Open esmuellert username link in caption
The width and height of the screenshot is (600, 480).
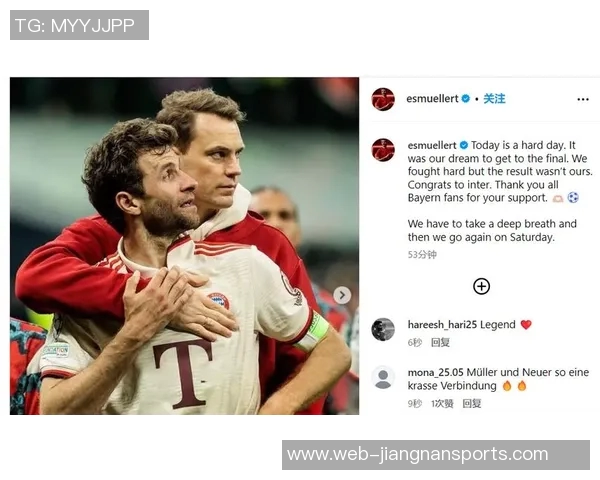[x=432, y=145]
